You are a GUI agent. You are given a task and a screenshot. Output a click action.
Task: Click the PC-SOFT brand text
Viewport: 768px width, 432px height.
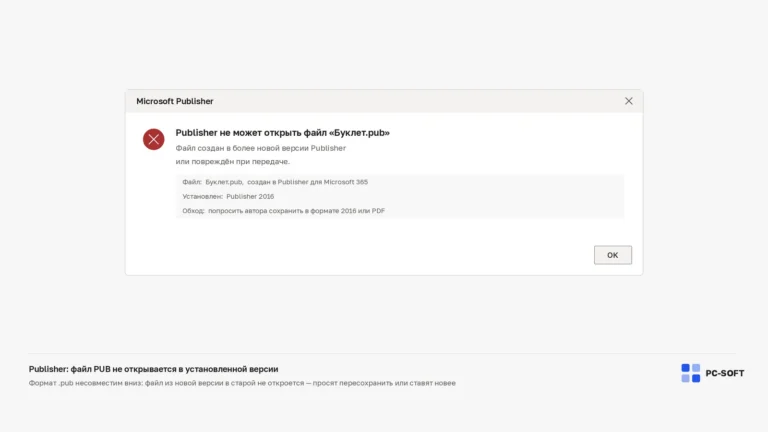click(724, 373)
